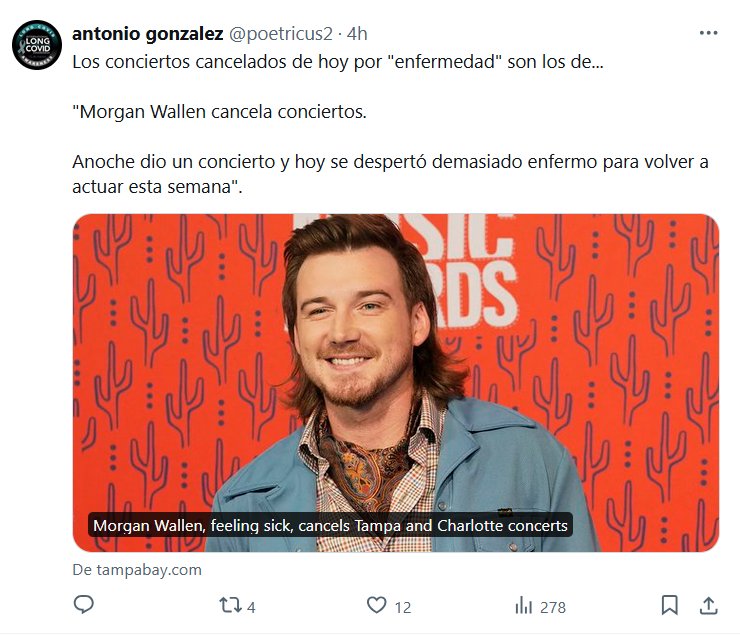Click the paragraph beginning Anoche dio un concierto
This screenshot has height=636, width=740.
(390, 174)
